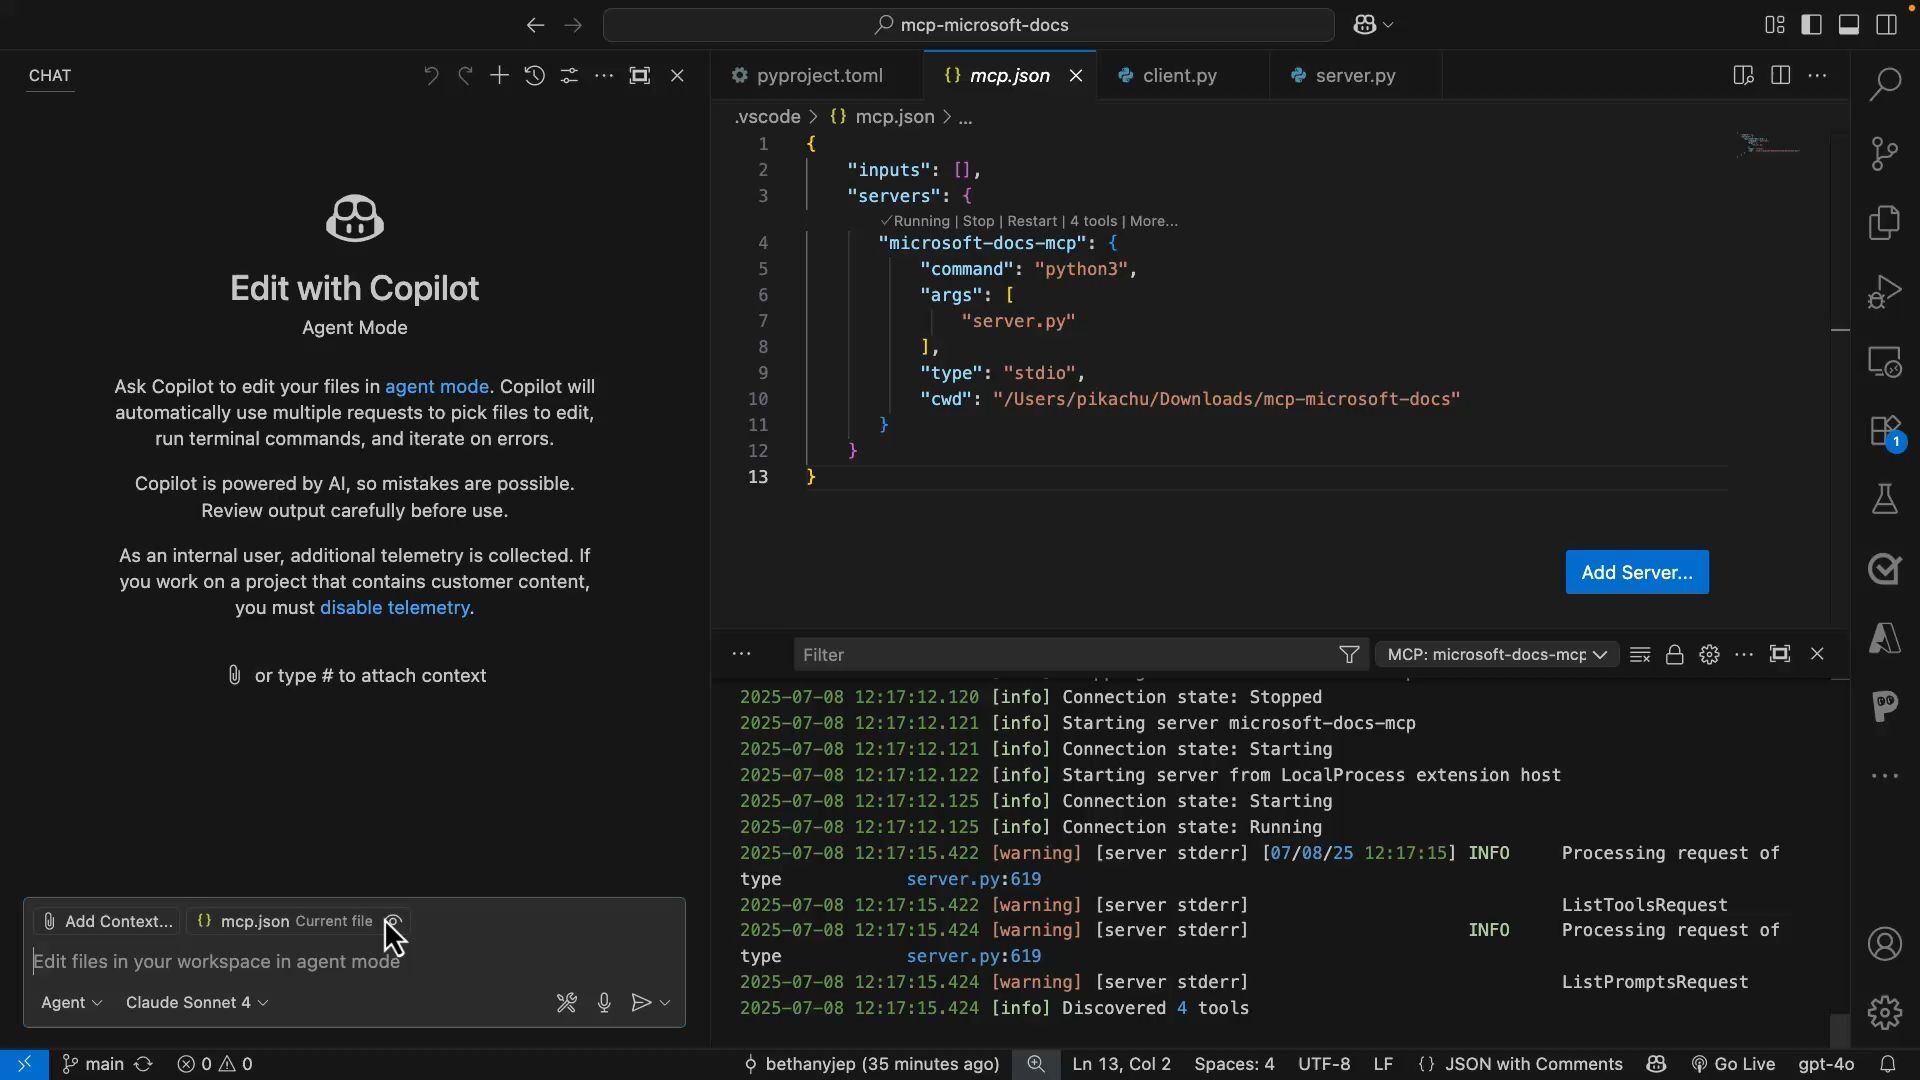Toggle output scroll lock icon

1674,655
